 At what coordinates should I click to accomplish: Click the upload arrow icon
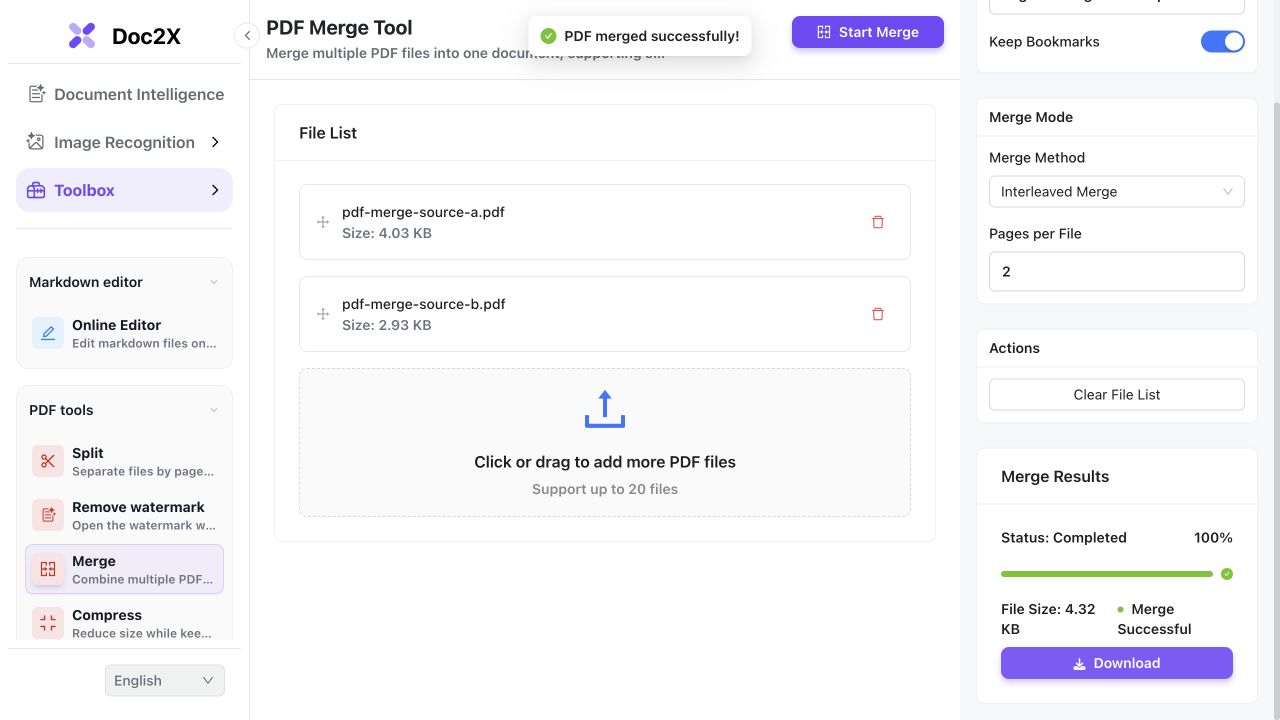[x=605, y=409]
